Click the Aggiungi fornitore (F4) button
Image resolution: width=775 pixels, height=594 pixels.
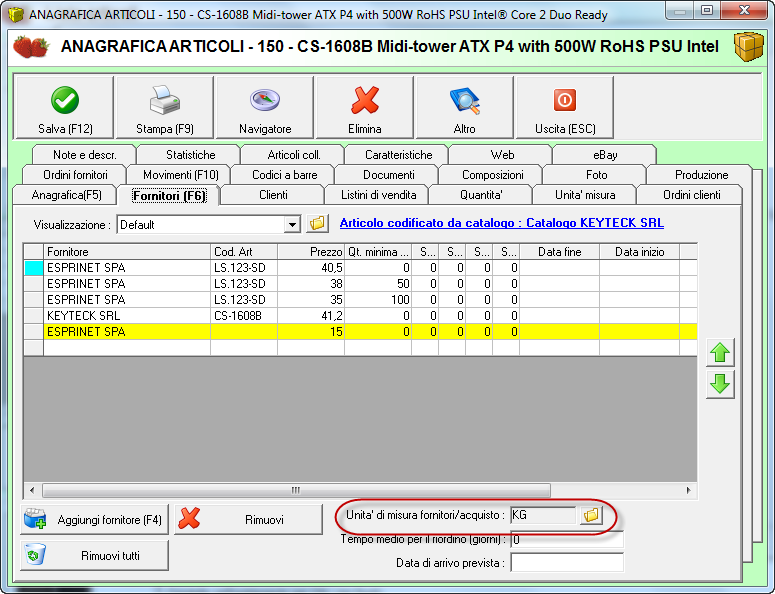[94, 519]
